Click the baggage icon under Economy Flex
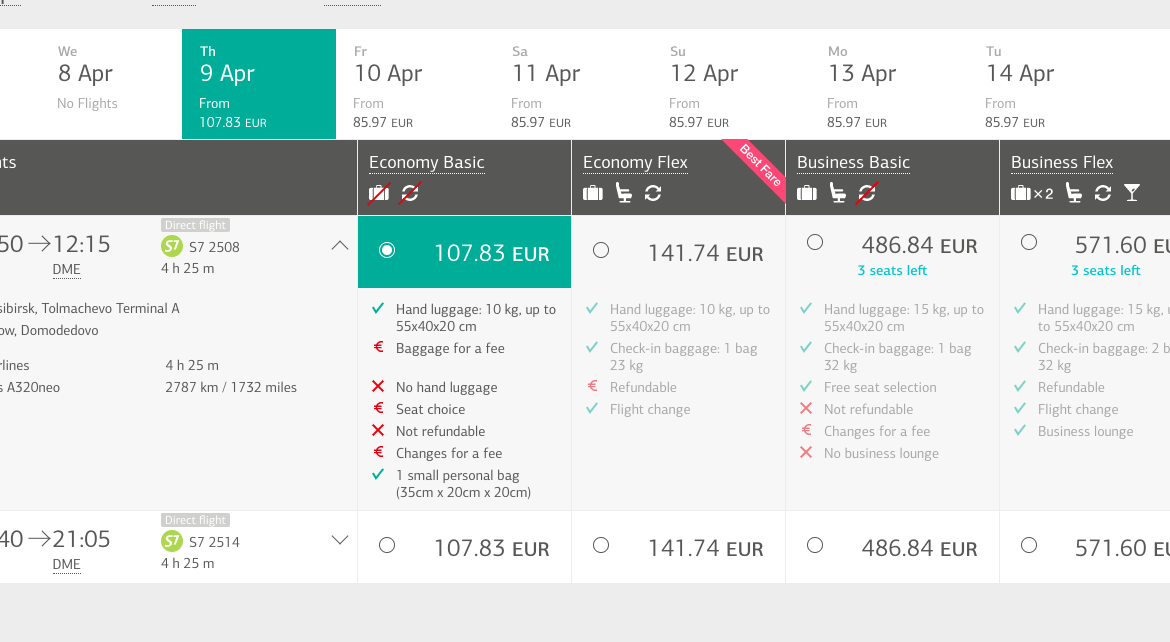The image size is (1170, 642). pos(592,193)
